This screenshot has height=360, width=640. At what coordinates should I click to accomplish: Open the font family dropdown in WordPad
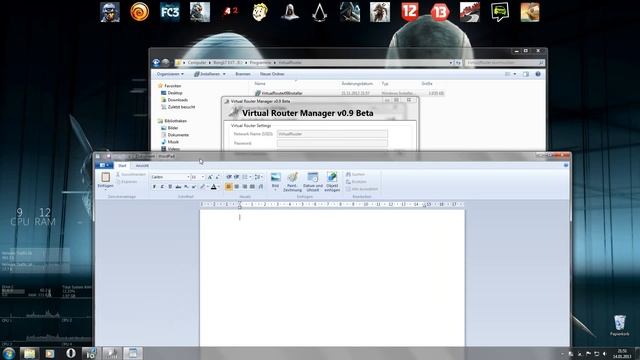(x=188, y=177)
